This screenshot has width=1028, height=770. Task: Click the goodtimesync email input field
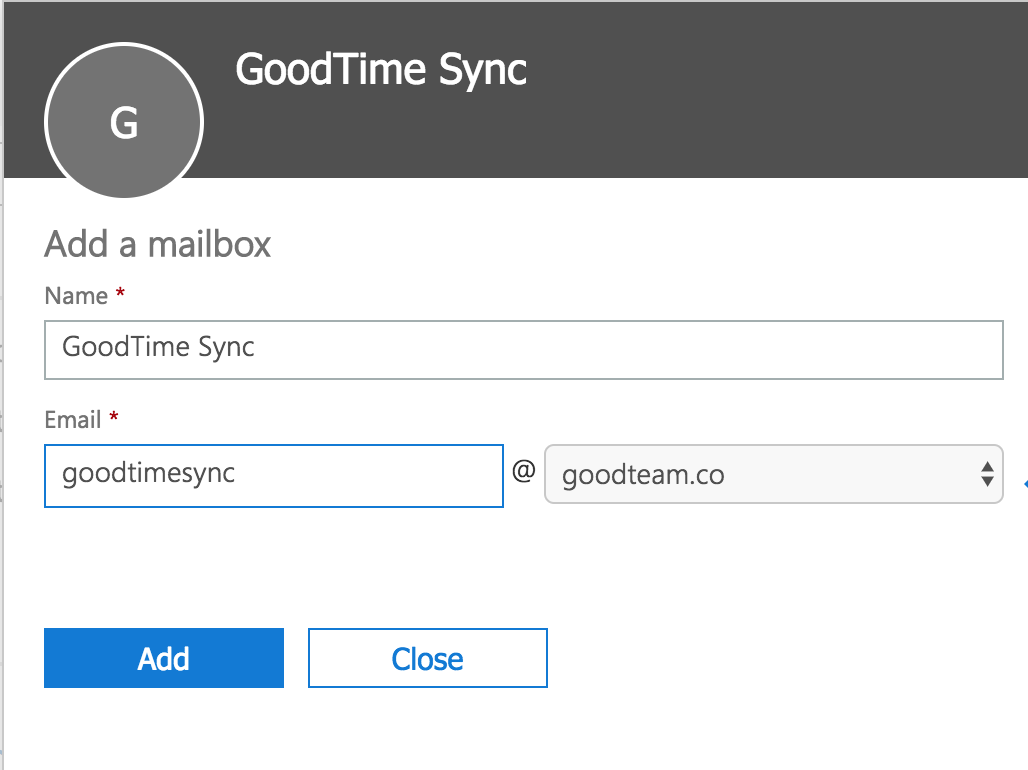(x=273, y=475)
